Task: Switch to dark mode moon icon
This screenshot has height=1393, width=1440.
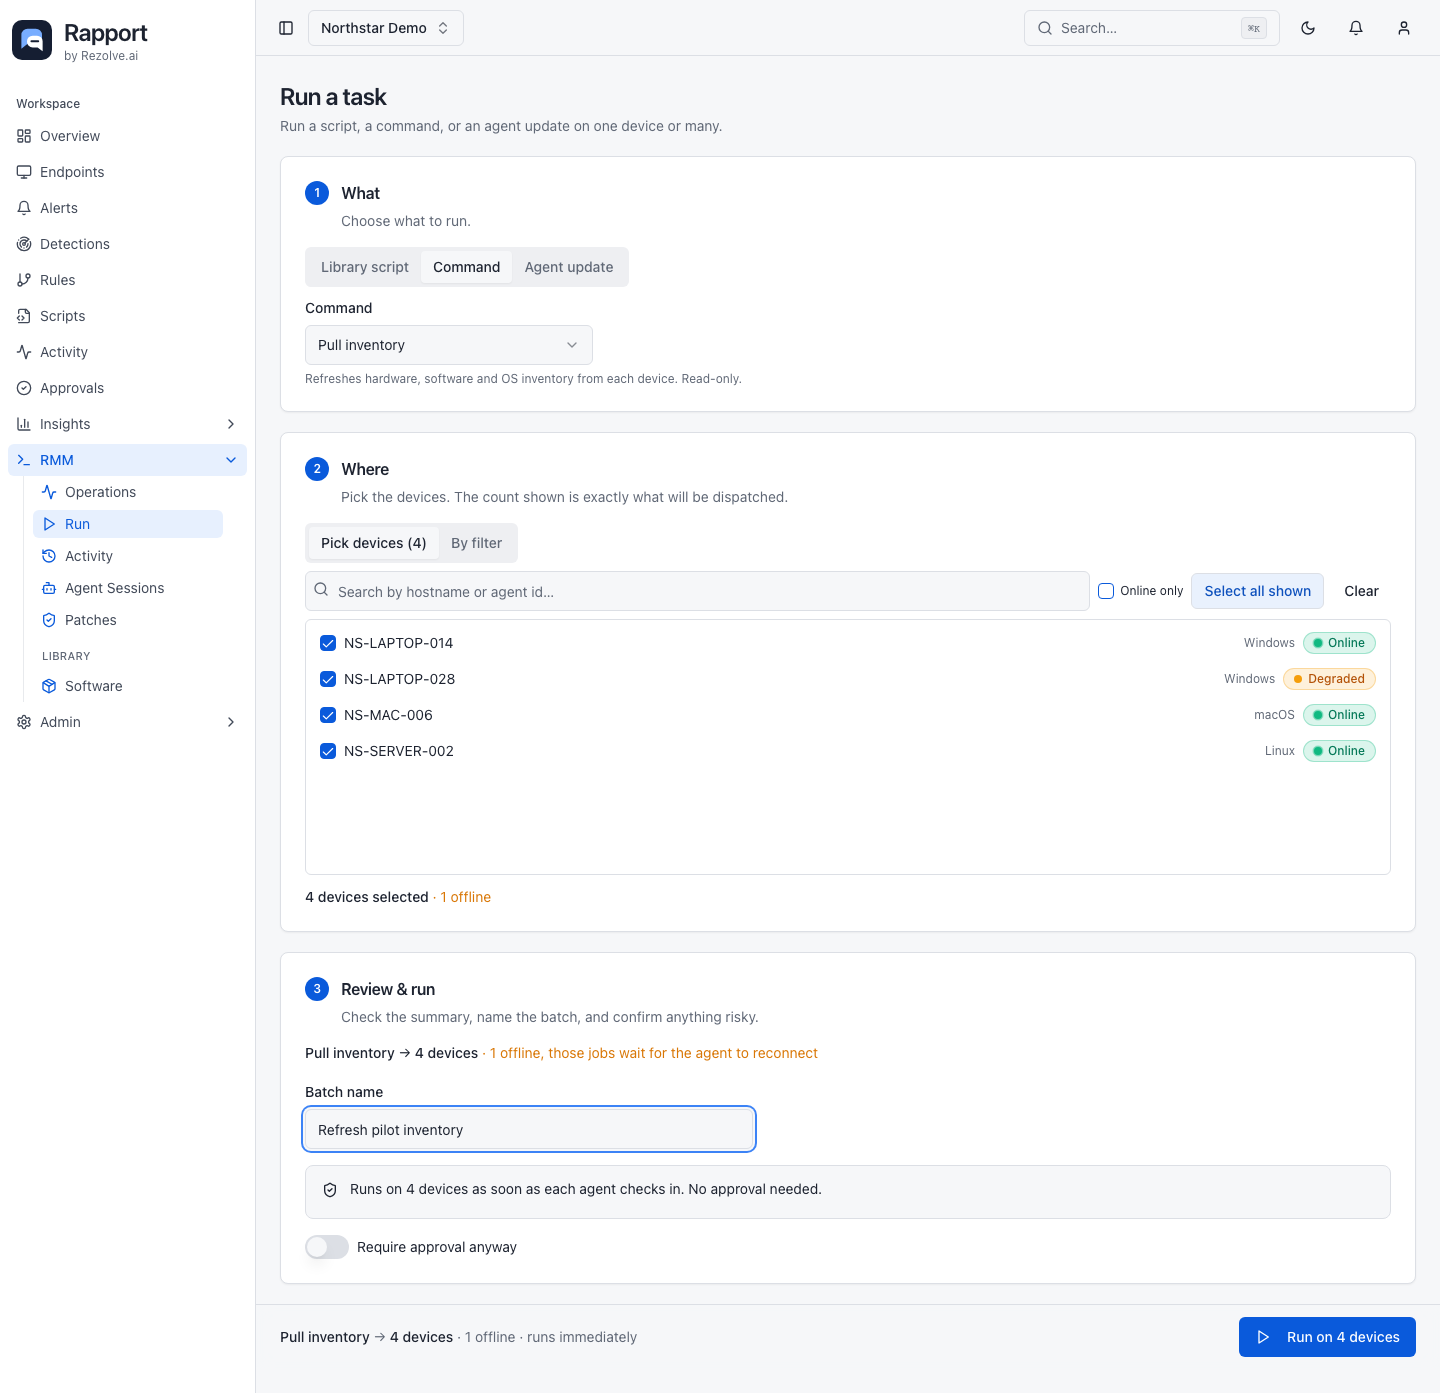Action: click(x=1308, y=28)
